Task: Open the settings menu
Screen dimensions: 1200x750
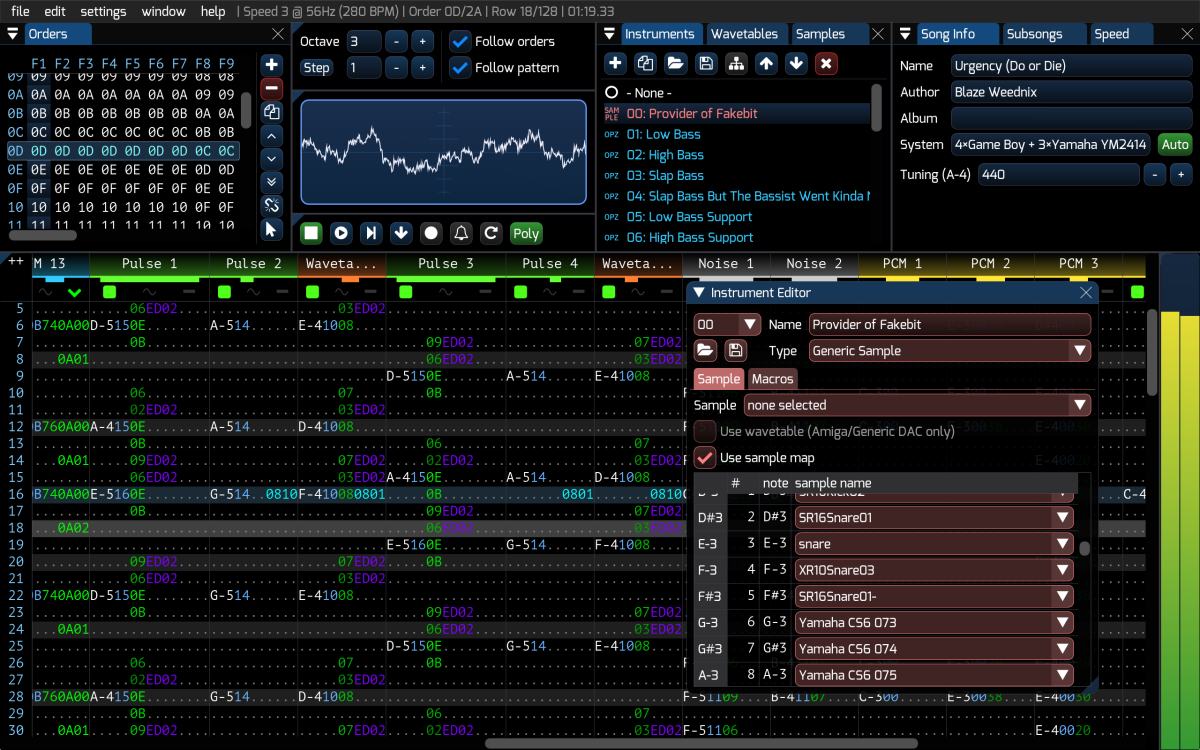Action: click(x=103, y=11)
